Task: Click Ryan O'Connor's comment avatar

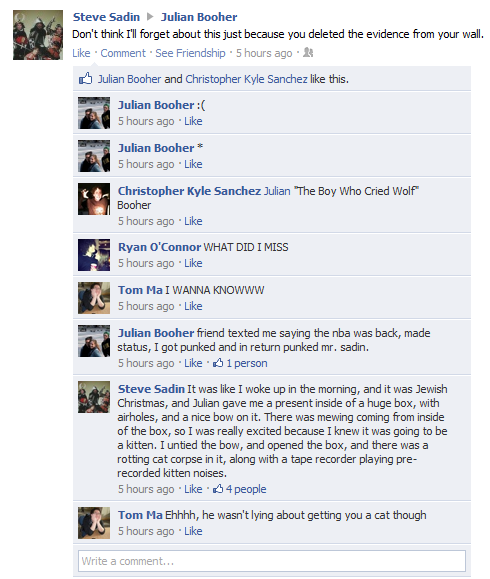Action: pyautogui.click(x=94, y=255)
